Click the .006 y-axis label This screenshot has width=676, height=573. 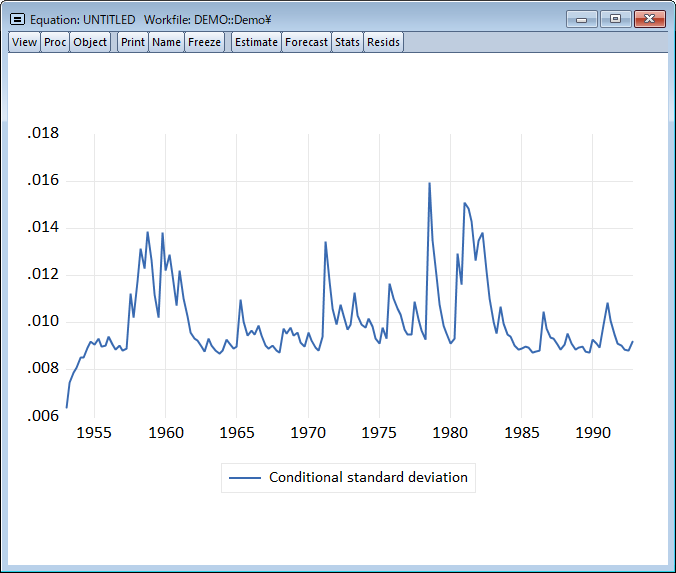(x=43, y=416)
